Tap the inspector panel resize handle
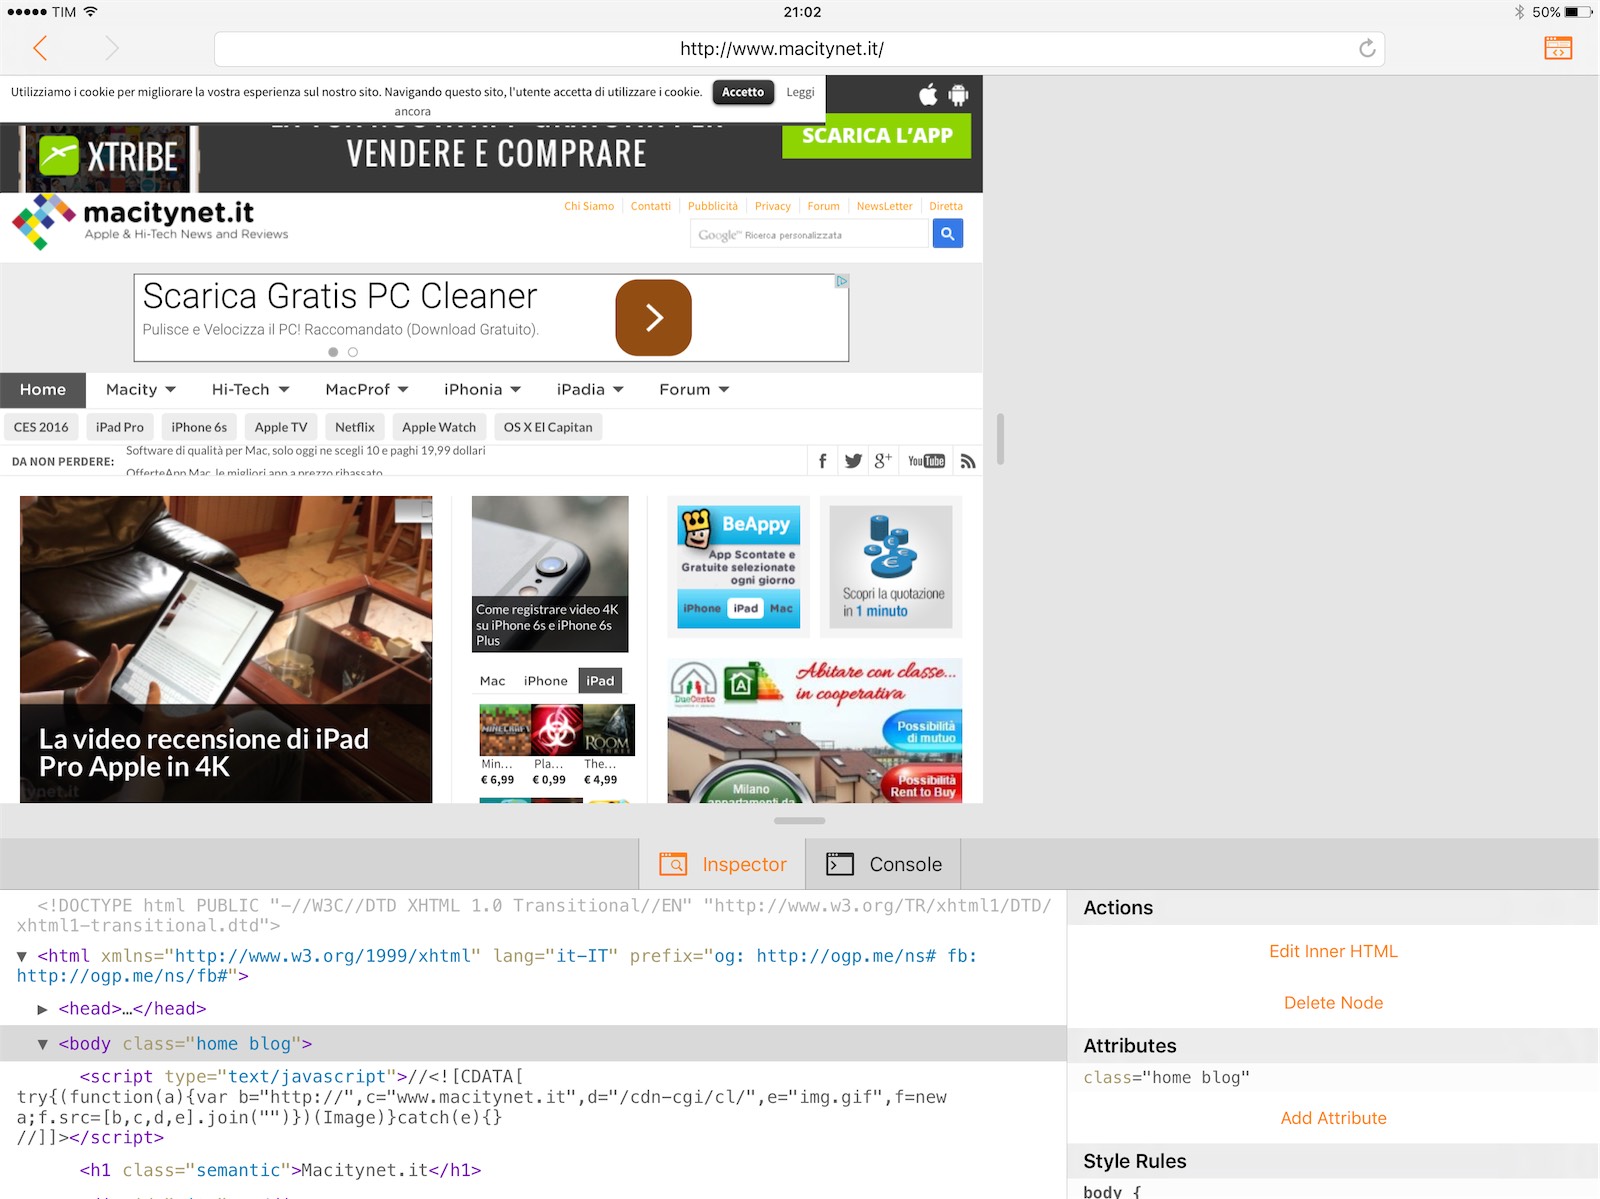 tap(800, 821)
